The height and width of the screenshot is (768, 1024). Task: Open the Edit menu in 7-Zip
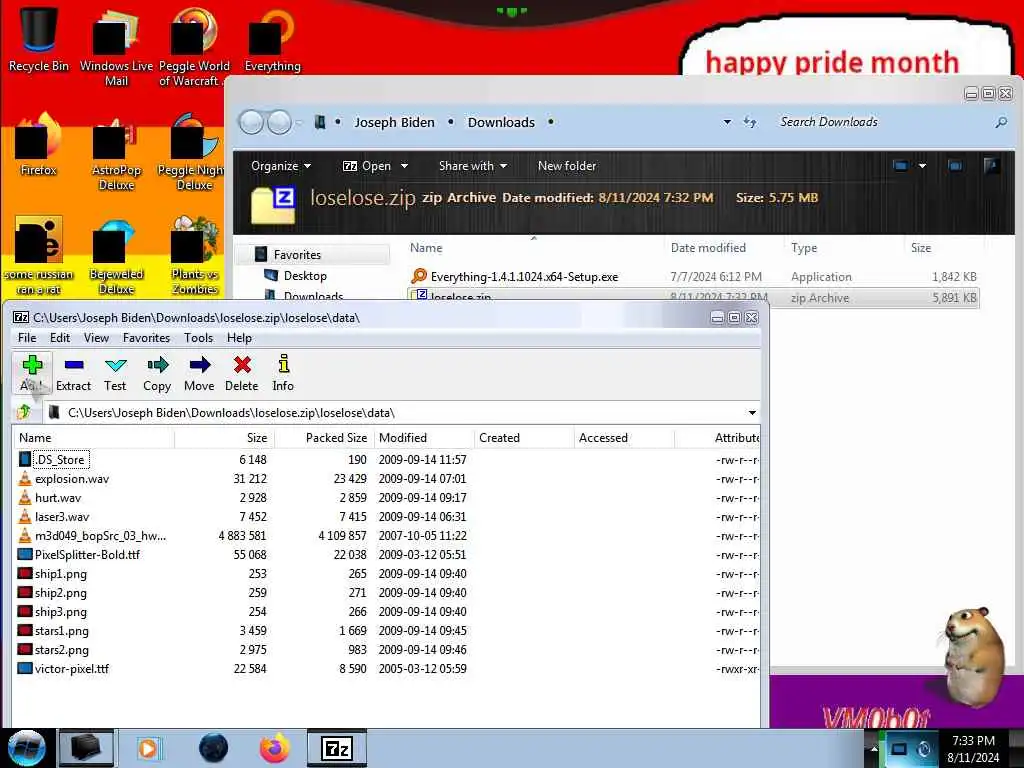click(x=59, y=338)
